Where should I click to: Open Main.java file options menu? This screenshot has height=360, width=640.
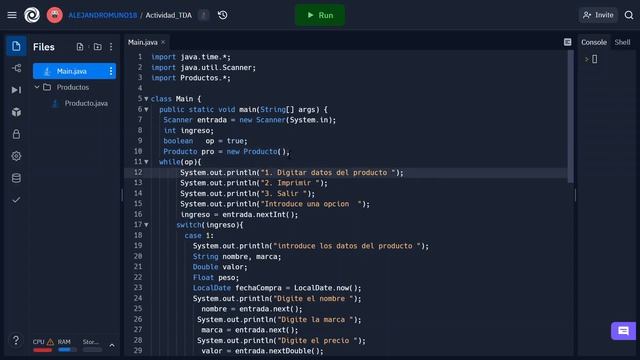pyautogui.click(x=111, y=71)
